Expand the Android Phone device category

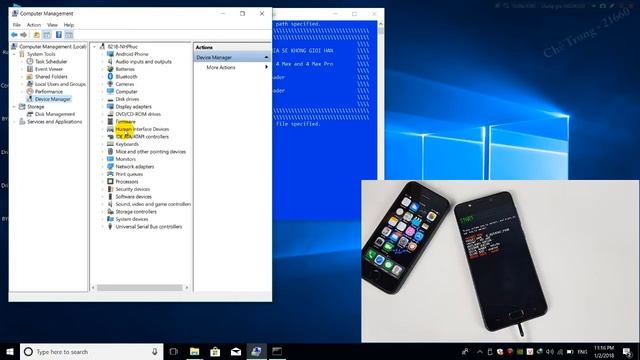(x=102, y=54)
